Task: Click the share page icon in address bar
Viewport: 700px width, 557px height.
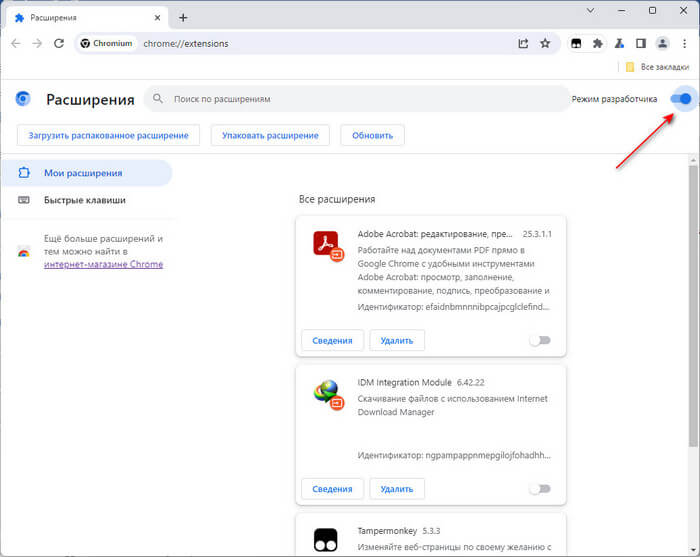Action: (523, 43)
